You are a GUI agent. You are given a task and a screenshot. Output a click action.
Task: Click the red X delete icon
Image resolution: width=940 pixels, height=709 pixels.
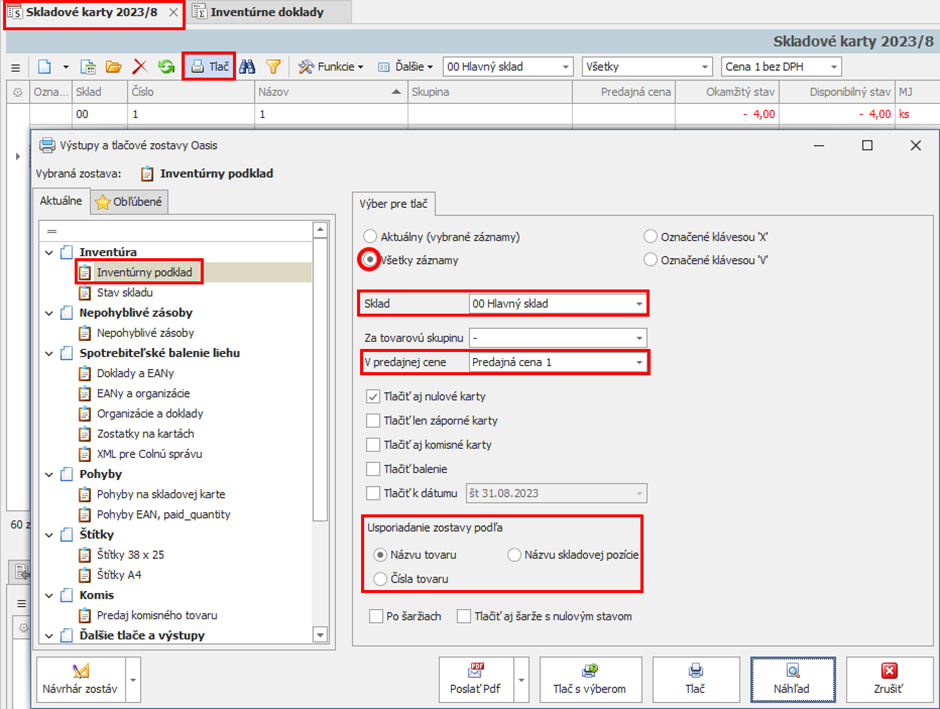[x=140, y=67]
